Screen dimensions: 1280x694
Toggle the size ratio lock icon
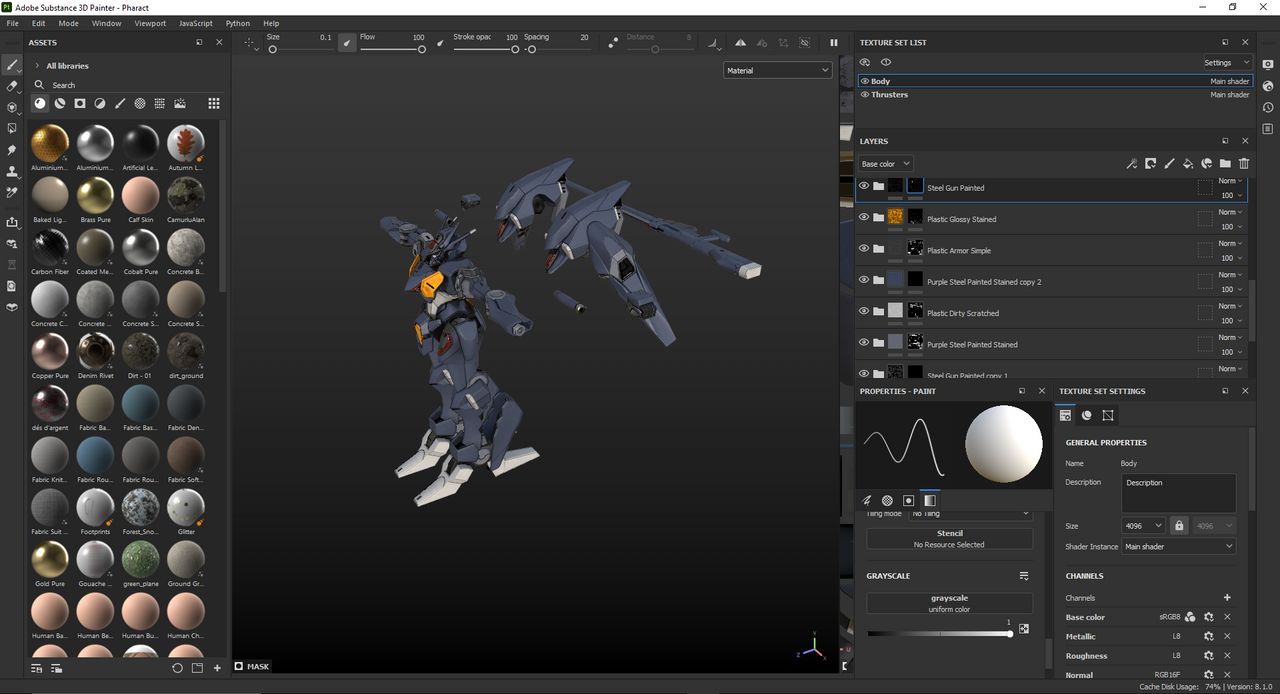coord(1179,525)
